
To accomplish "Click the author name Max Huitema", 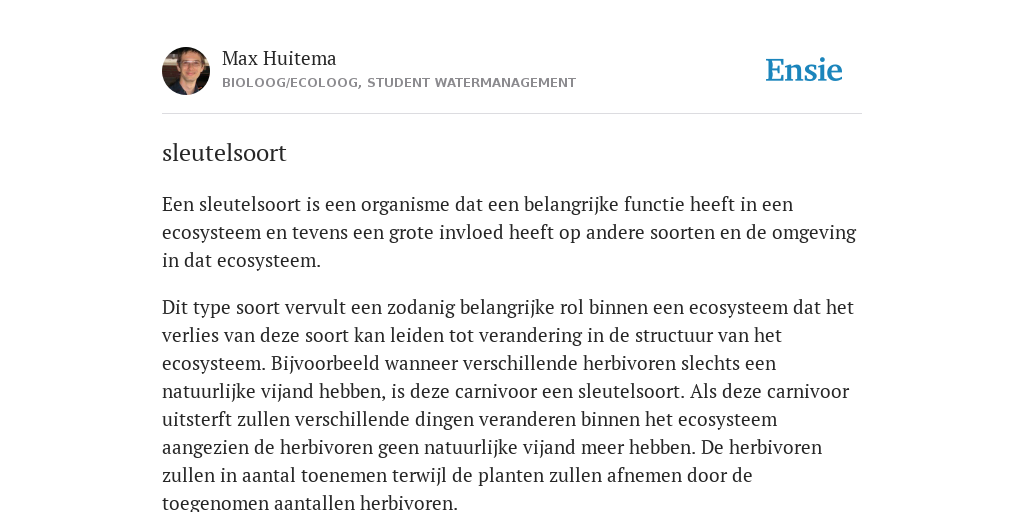I will [279, 58].
